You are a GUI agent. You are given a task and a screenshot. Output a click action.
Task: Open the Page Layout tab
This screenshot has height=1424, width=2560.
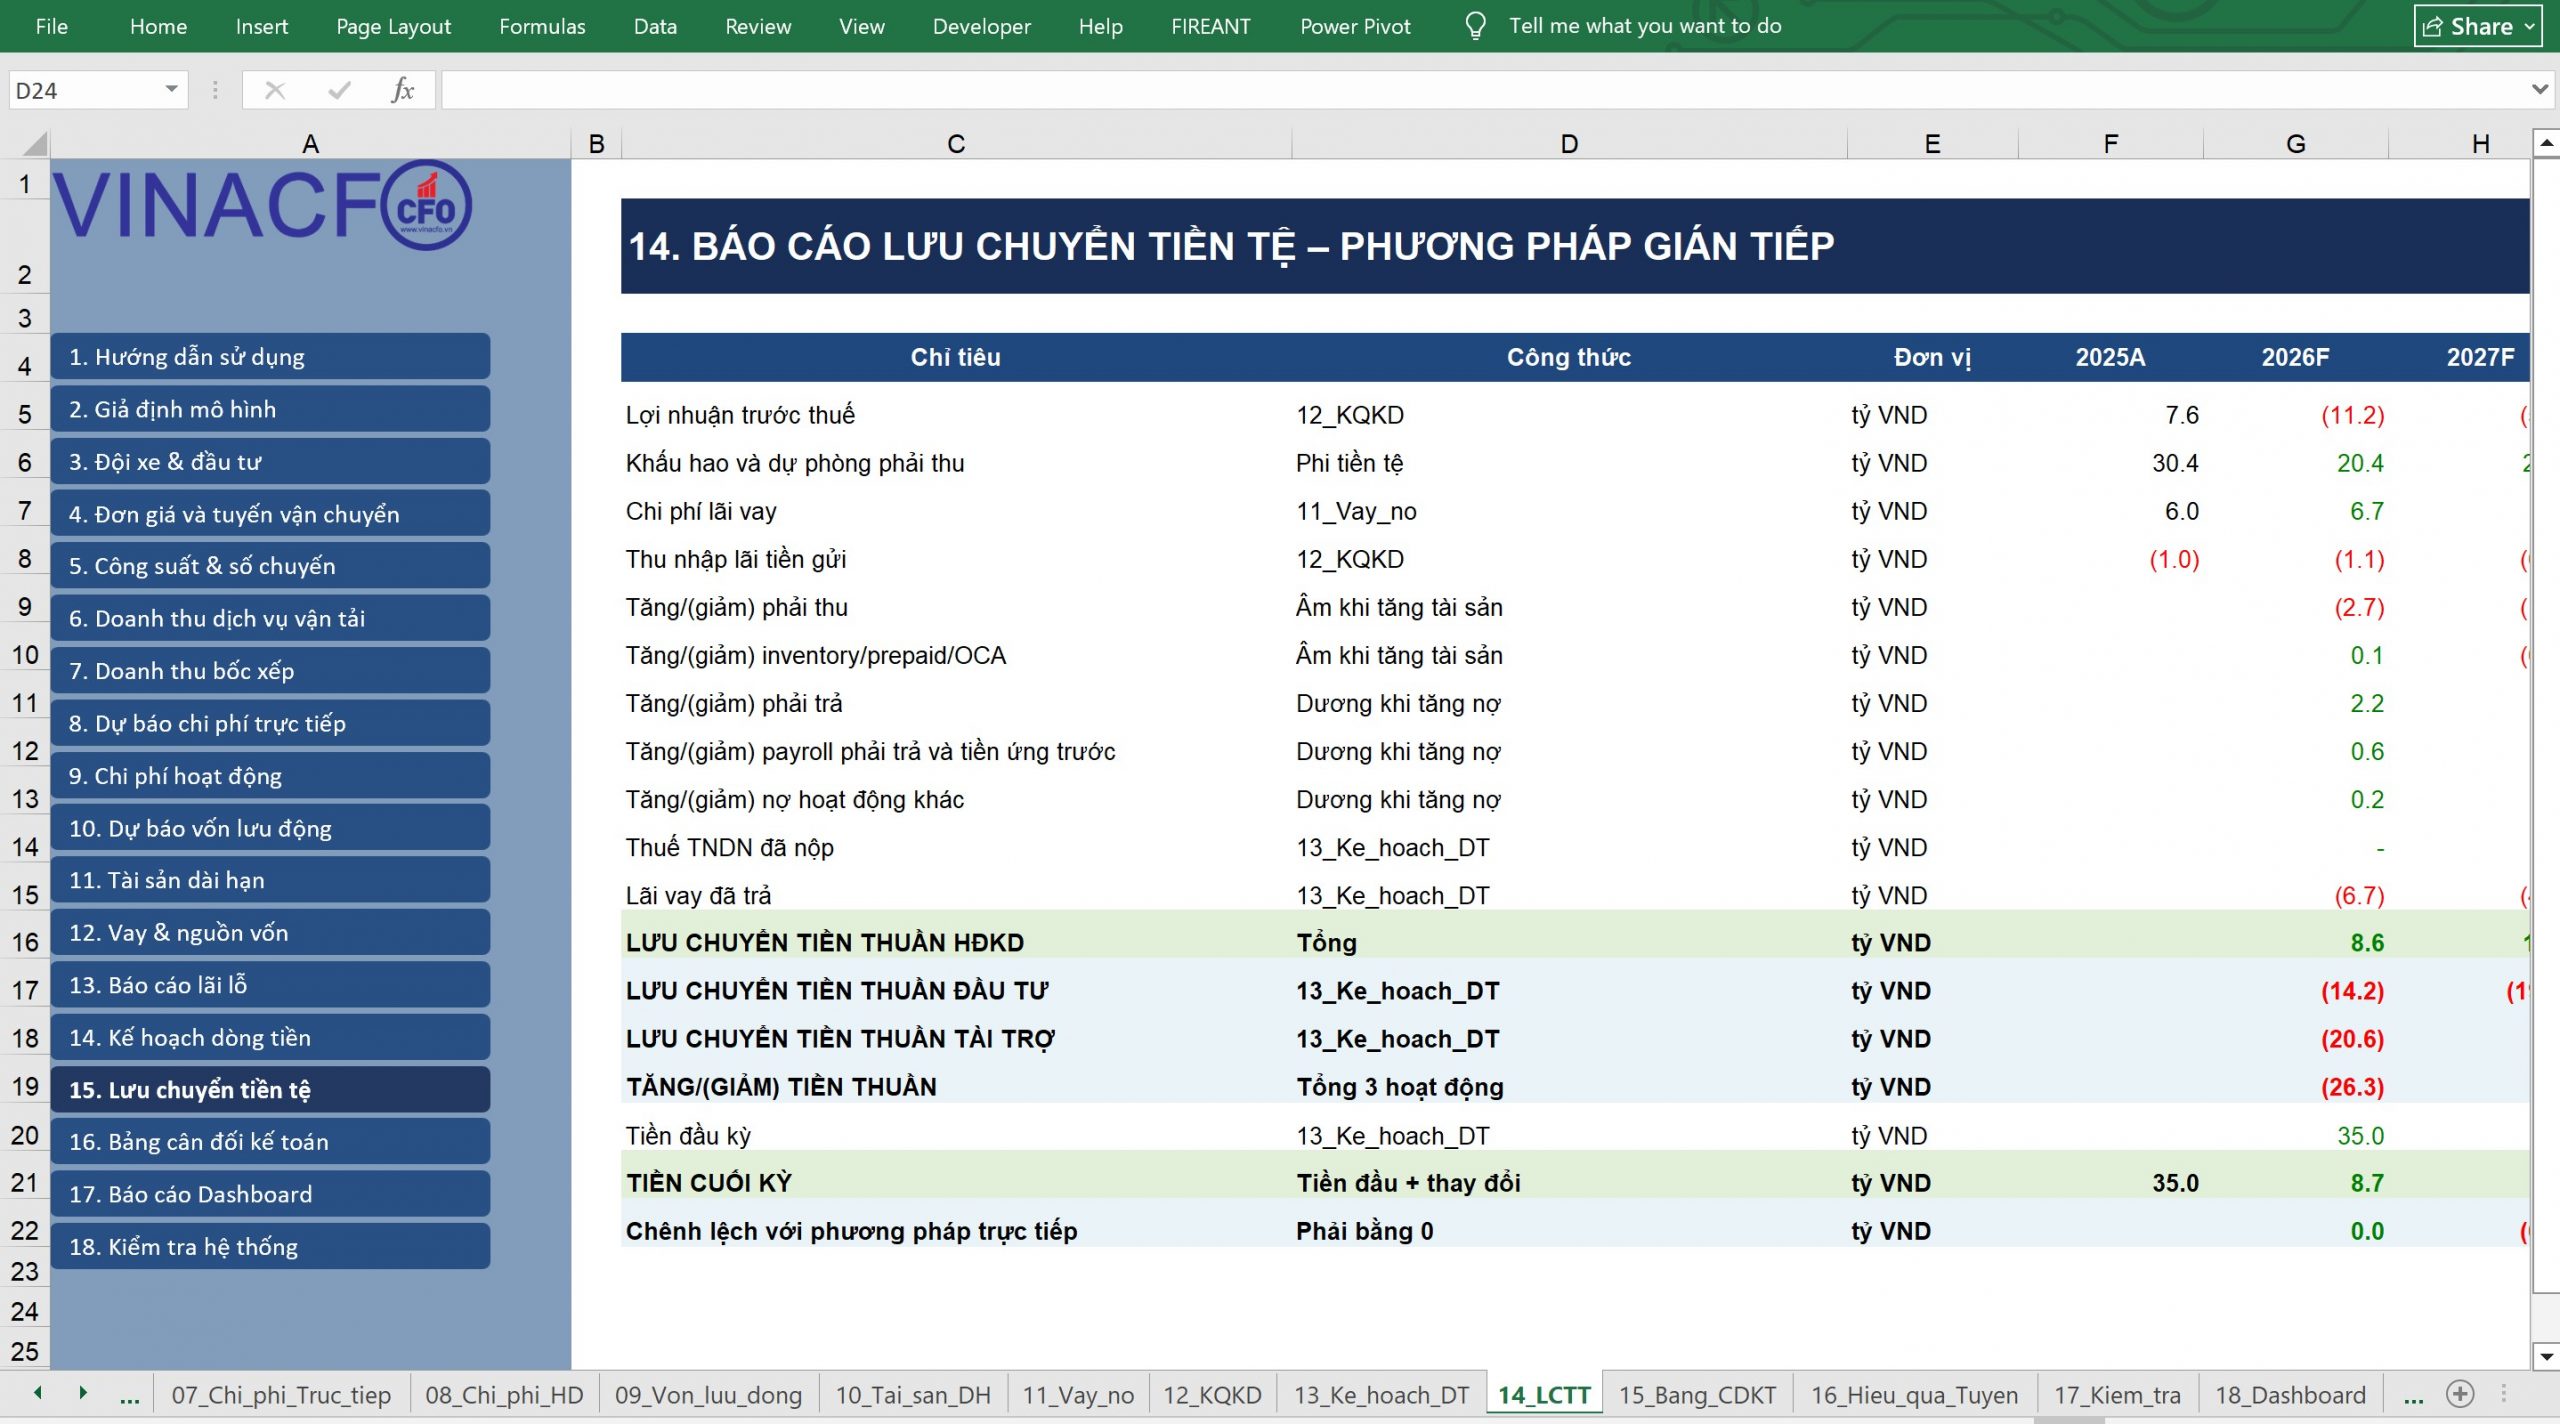(393, 26)
